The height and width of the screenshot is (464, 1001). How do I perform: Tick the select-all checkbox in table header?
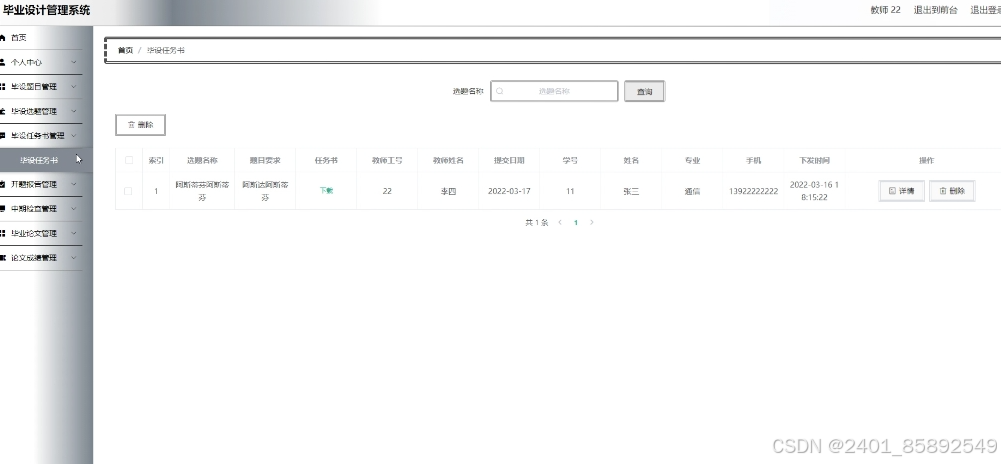click(x=129, y=160)
